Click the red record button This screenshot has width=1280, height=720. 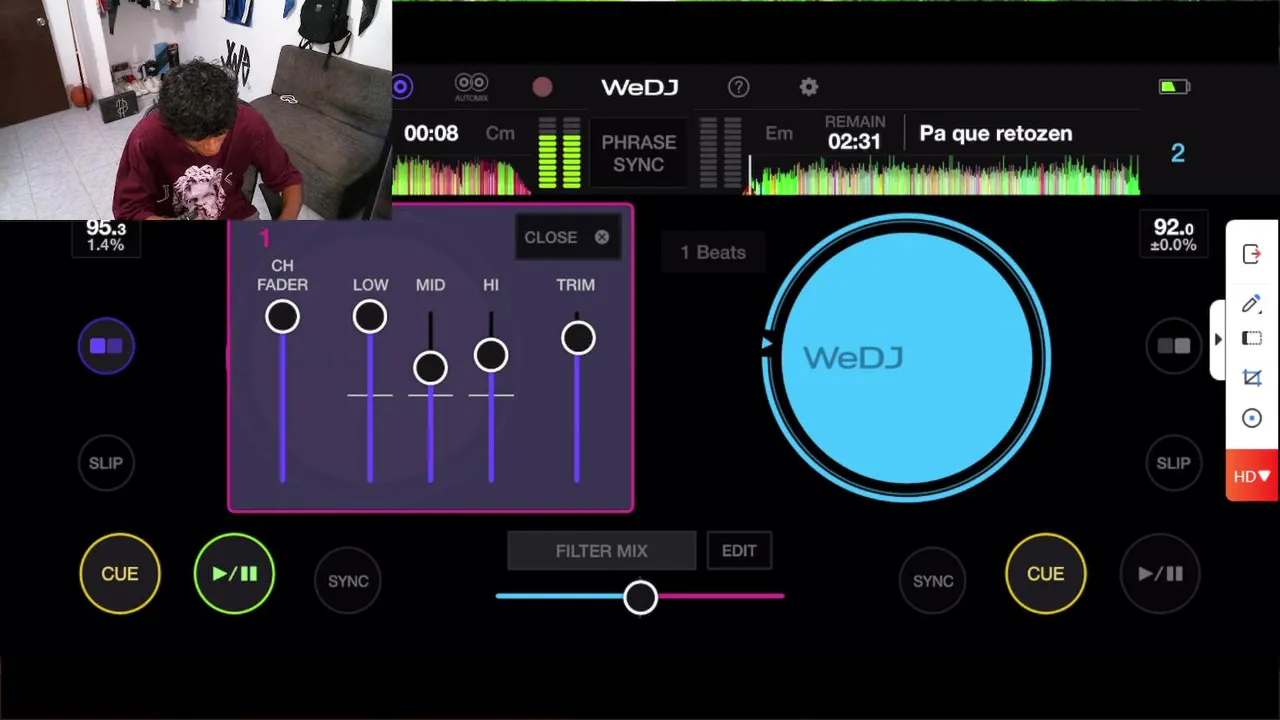pos(542,87)
